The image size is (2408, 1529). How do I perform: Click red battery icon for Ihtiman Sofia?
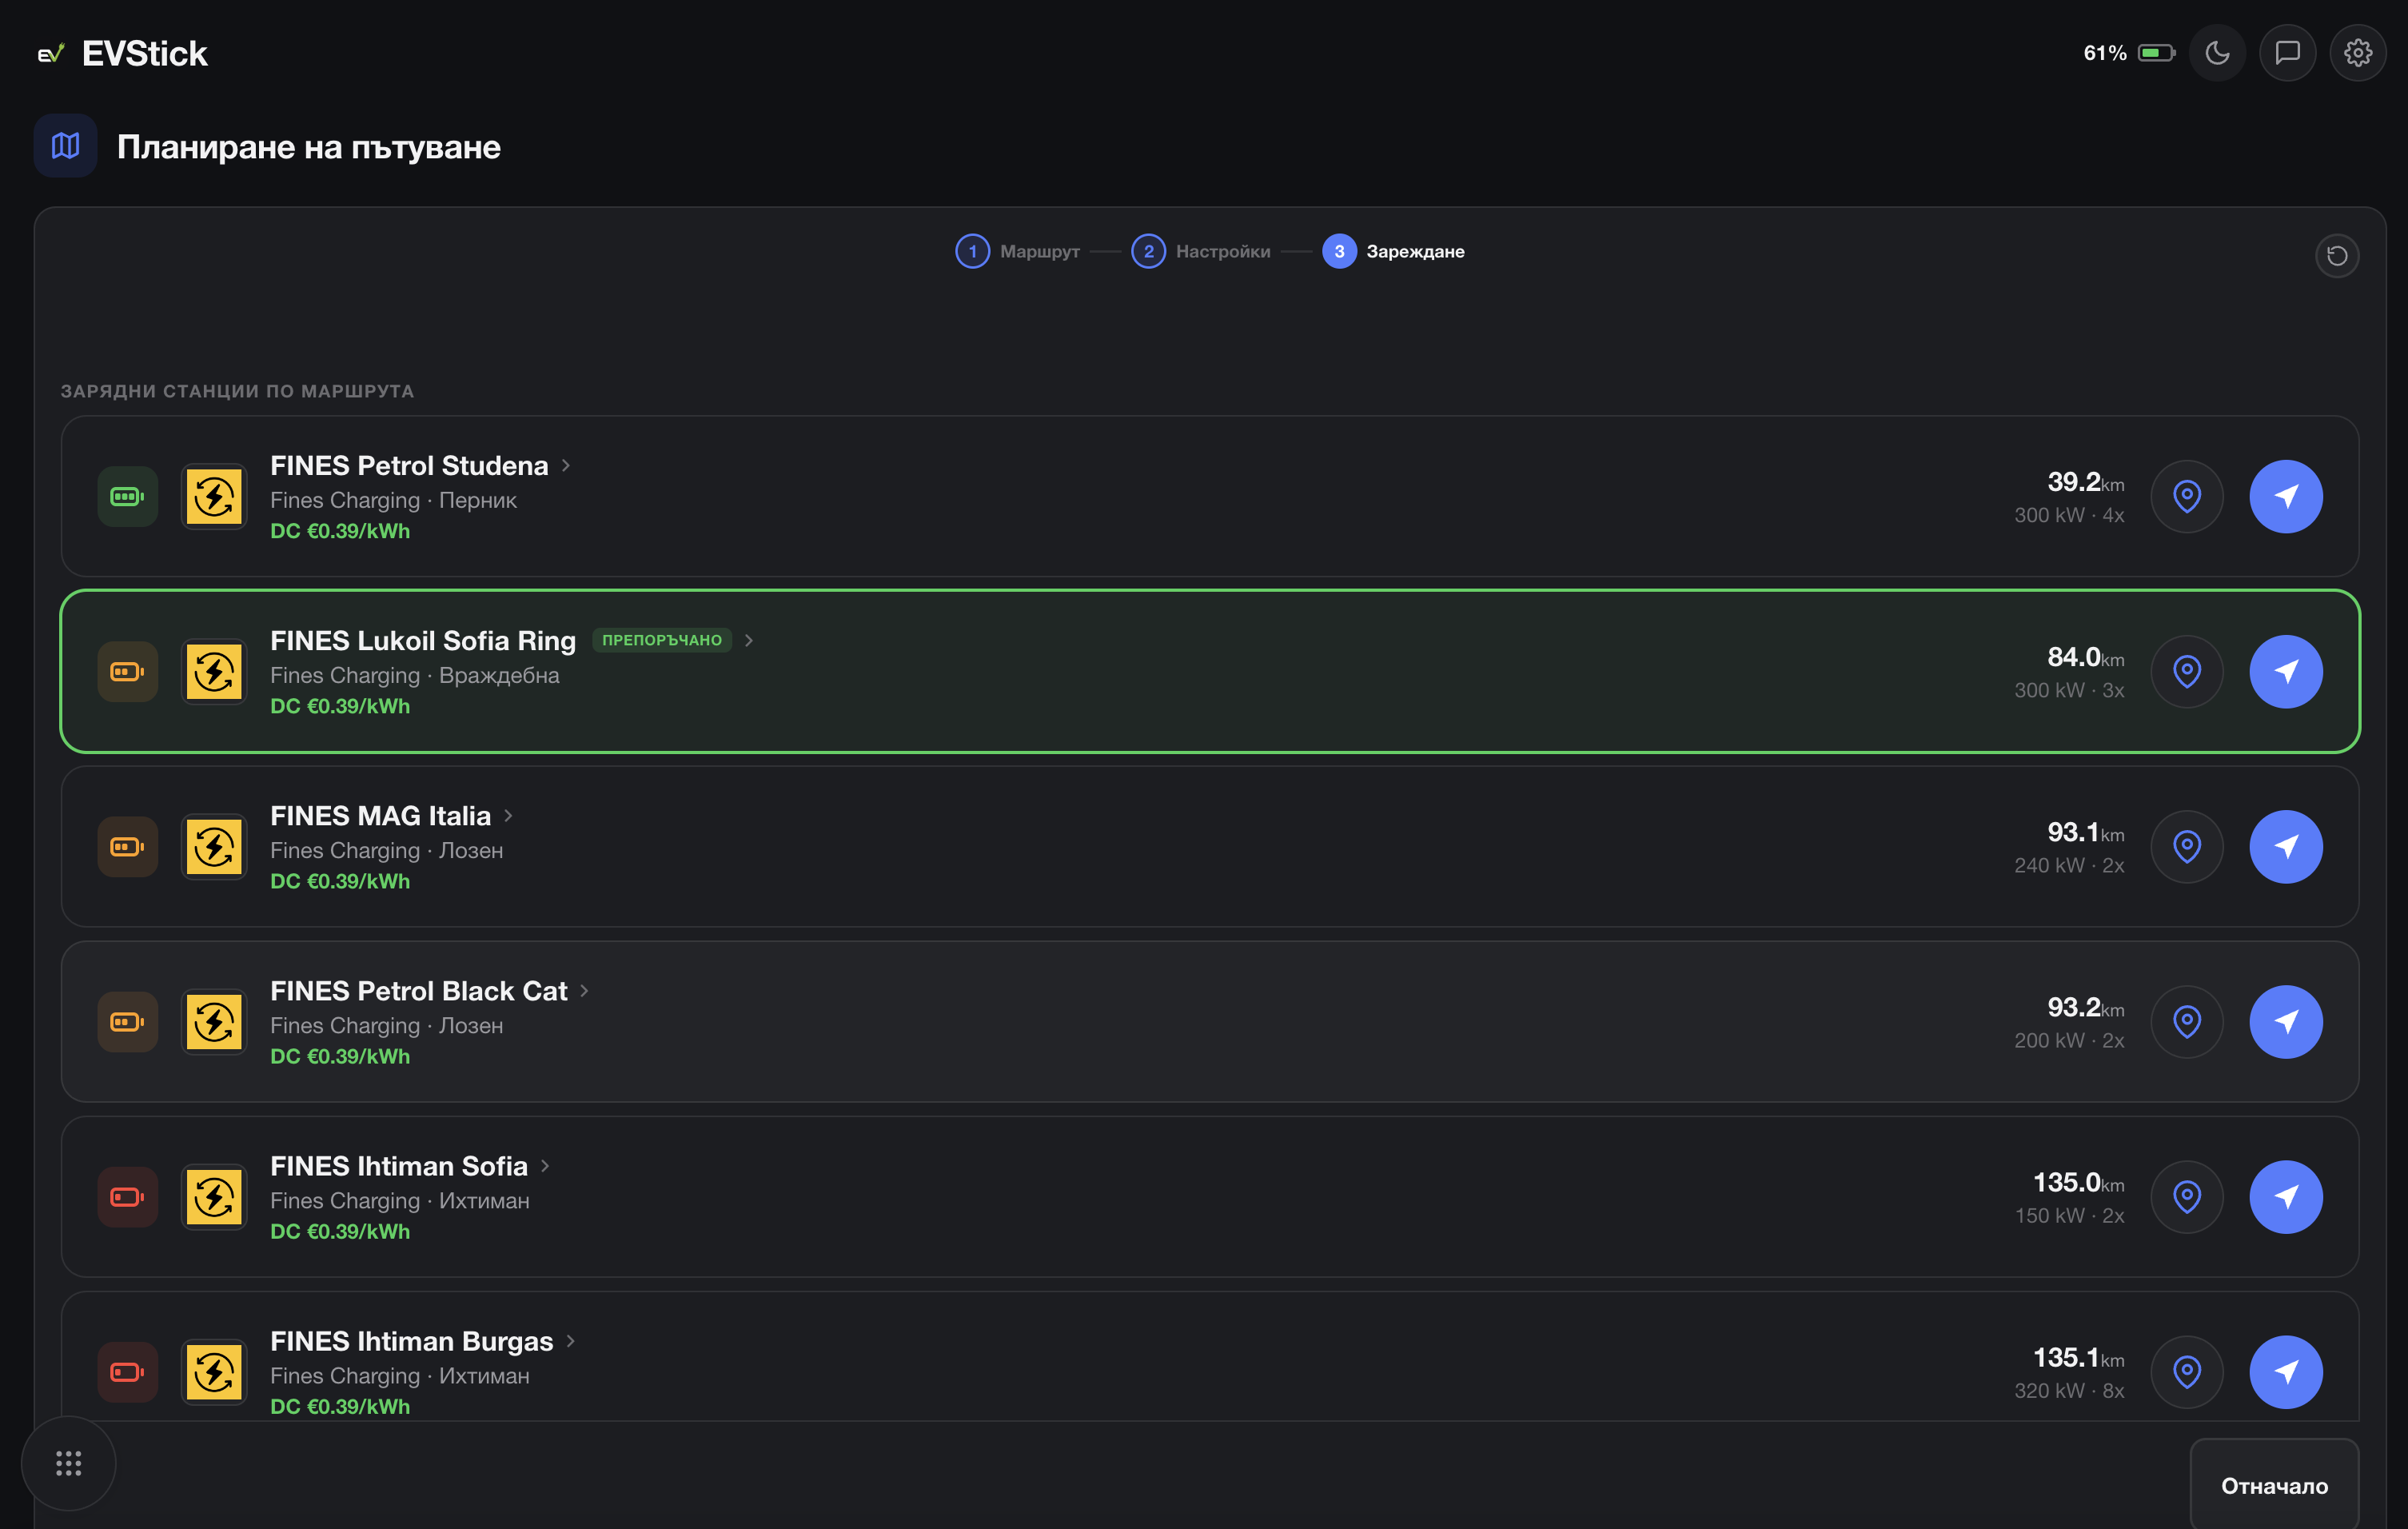pos(127,1197)
